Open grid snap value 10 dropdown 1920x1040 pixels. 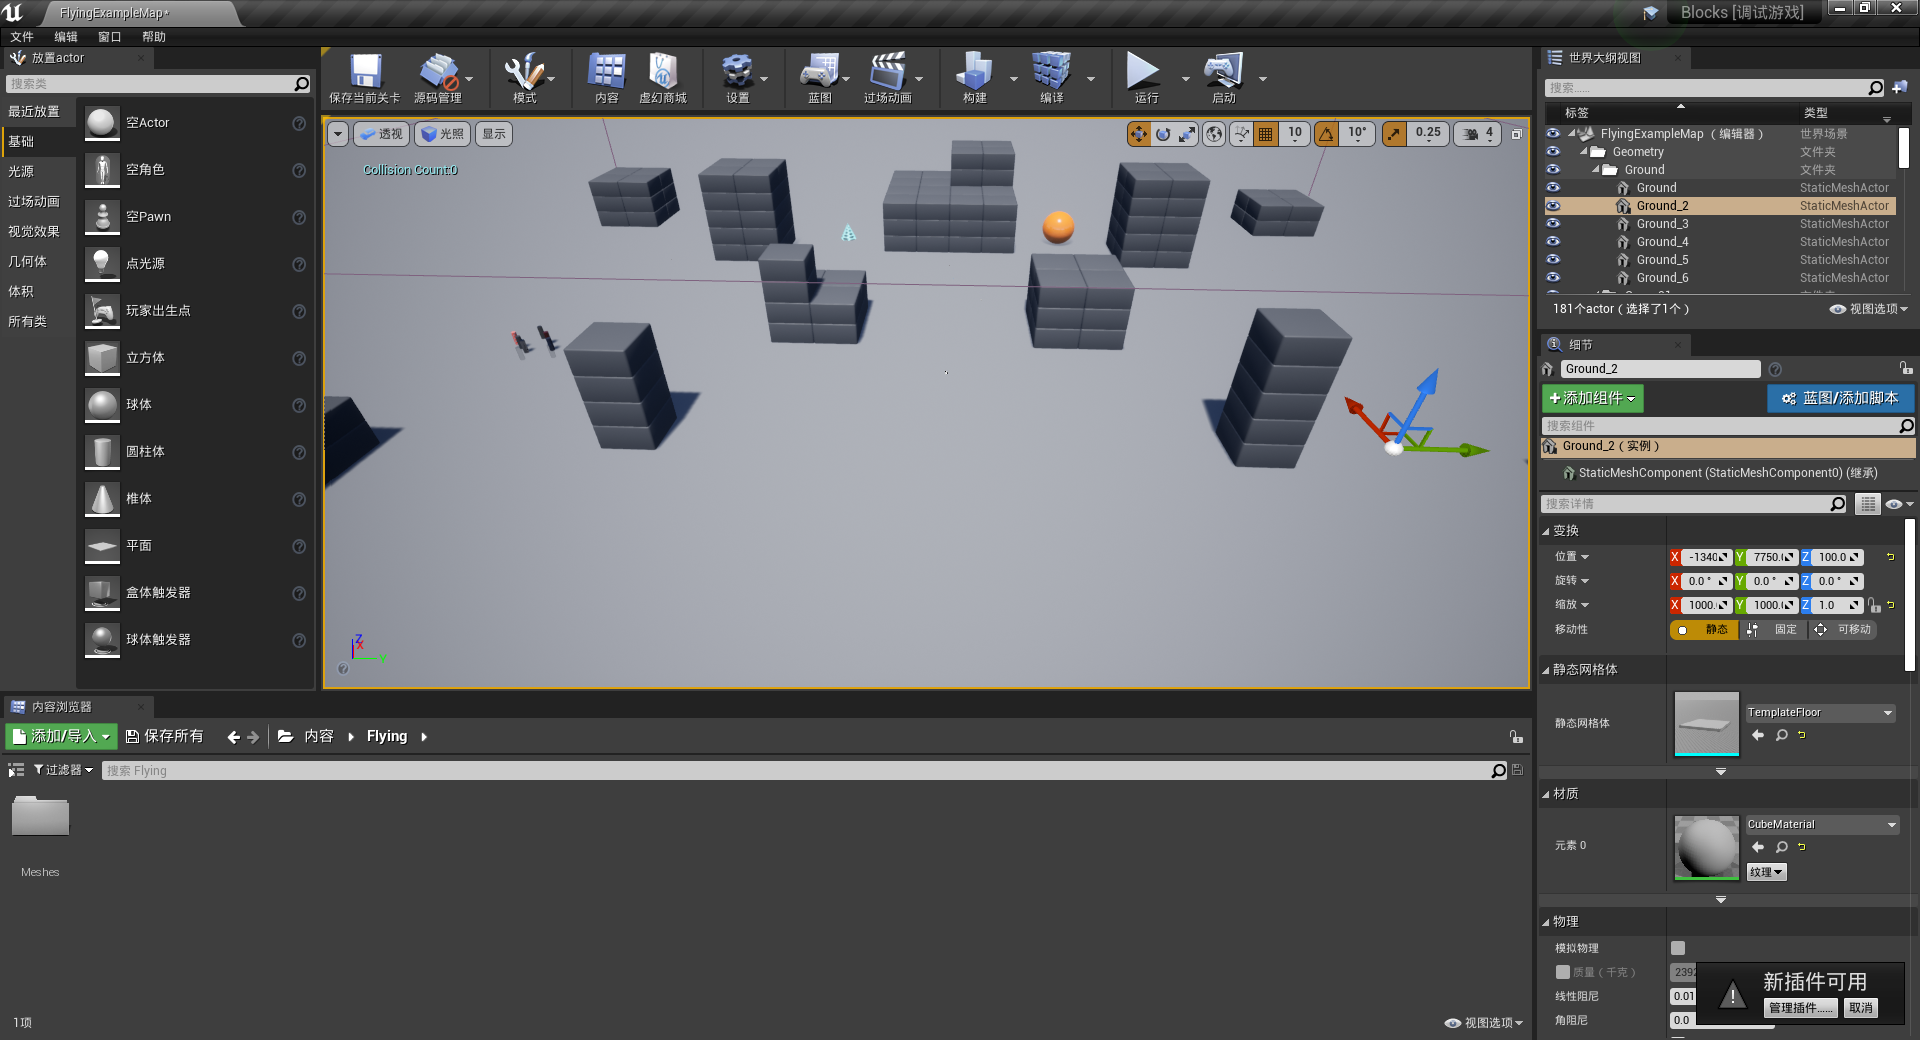(1295, 134)
